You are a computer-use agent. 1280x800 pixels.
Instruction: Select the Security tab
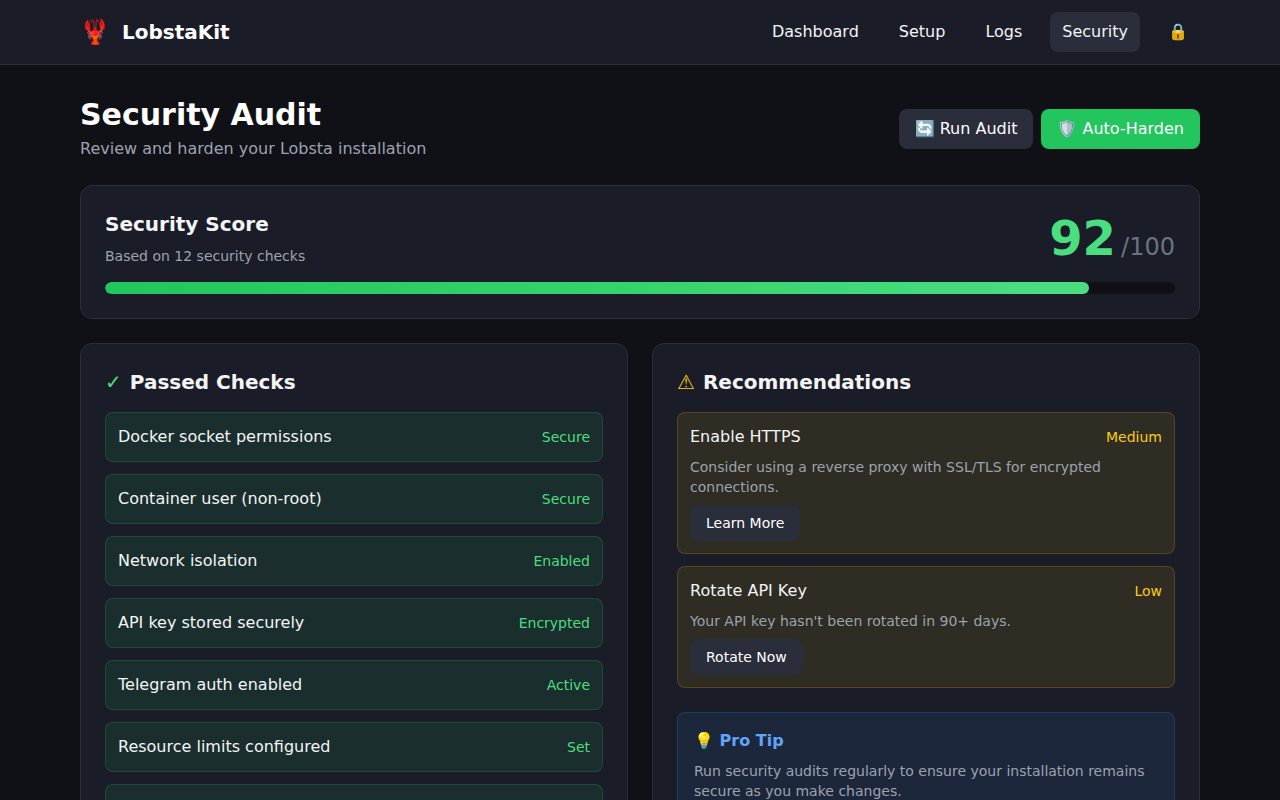coord(1094,31)
